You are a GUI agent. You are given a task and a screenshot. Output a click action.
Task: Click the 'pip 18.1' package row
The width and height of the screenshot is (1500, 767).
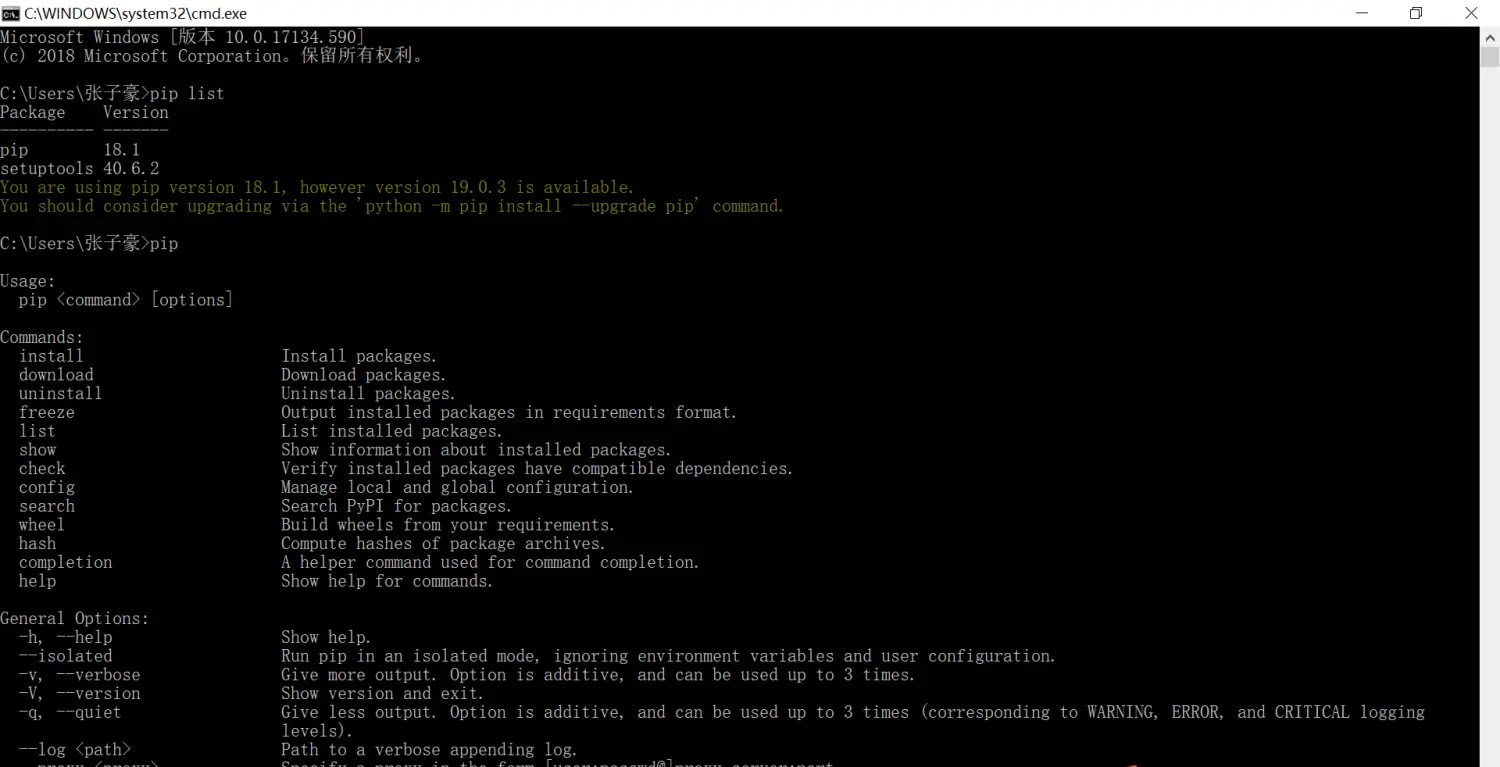(x=70, y=149)
